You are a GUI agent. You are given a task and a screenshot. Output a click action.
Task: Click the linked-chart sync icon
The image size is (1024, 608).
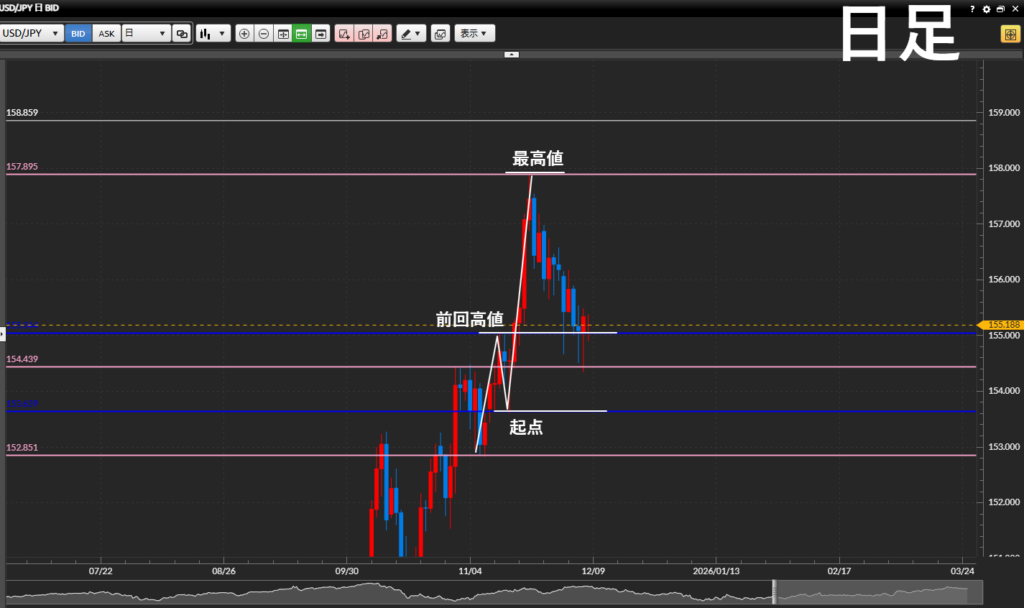click(181, 33)
